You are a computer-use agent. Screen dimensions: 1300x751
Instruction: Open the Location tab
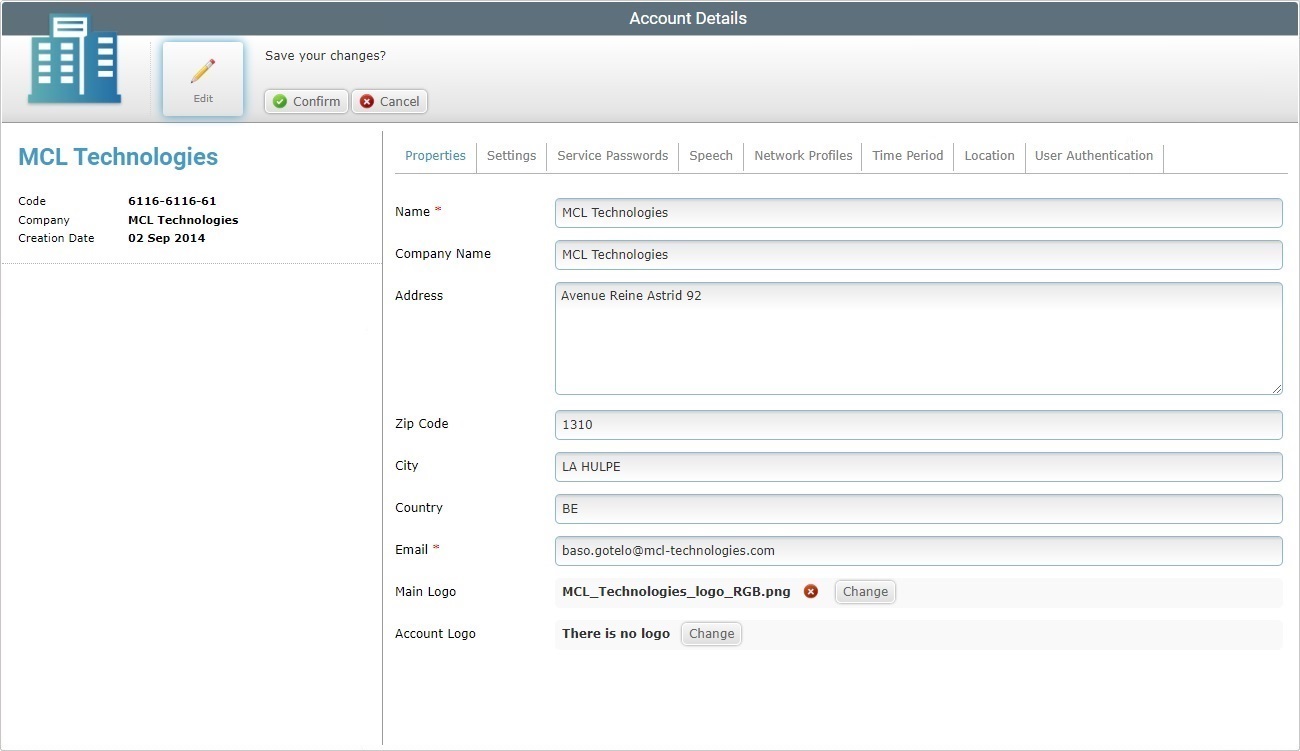tap(989, 156)
